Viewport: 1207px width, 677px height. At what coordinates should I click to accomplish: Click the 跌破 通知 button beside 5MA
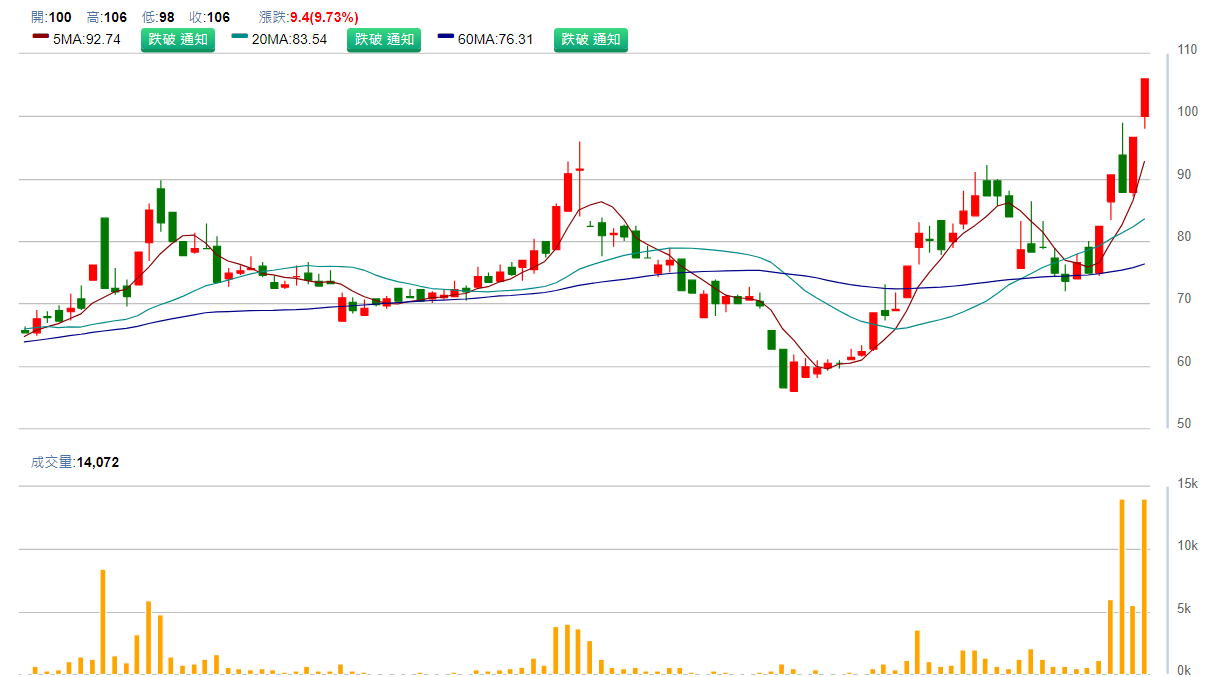[177, 40]
